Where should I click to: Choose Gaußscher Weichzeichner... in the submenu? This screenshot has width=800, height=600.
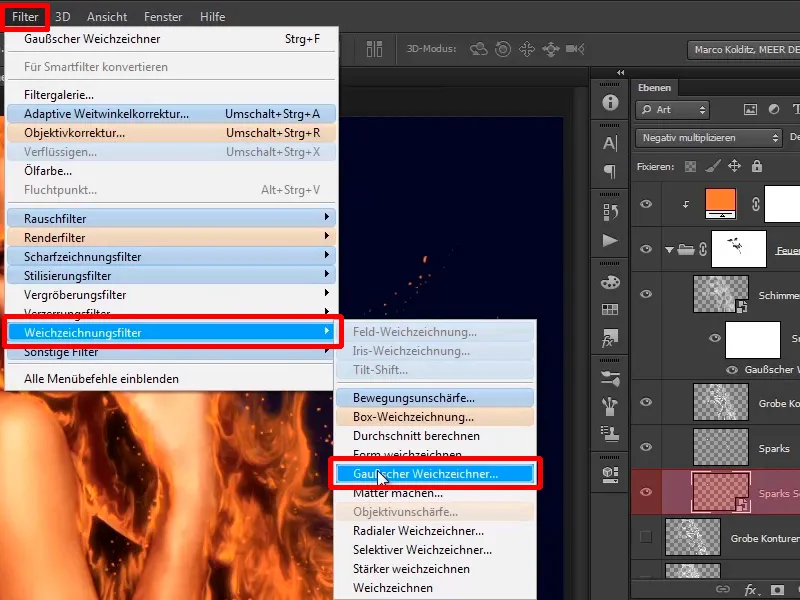(435, 474)
